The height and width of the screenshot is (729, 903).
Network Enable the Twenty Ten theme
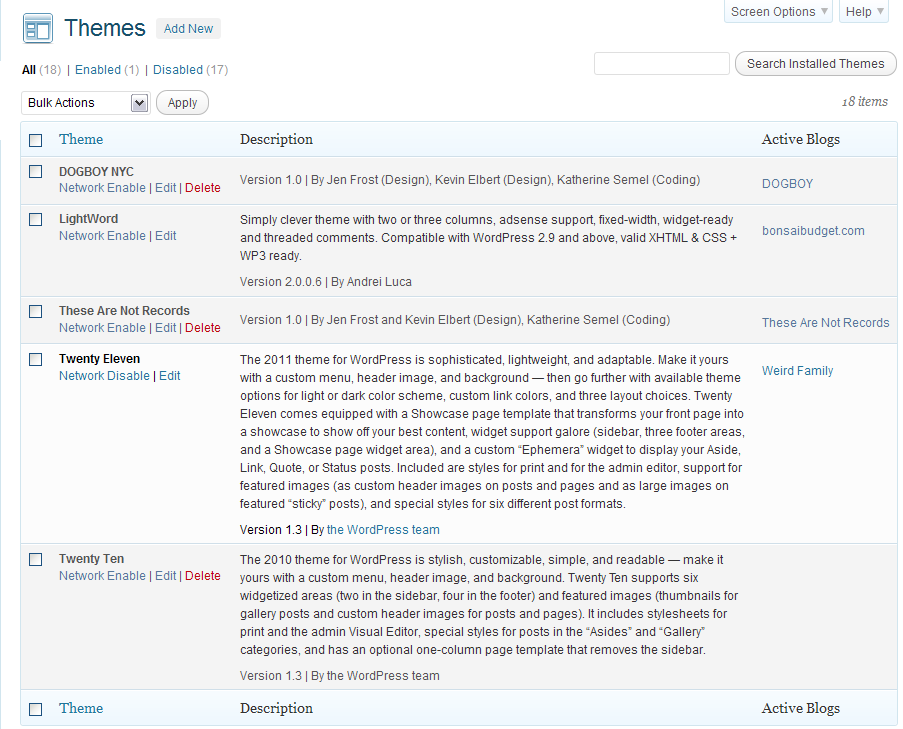click(102, 576)
